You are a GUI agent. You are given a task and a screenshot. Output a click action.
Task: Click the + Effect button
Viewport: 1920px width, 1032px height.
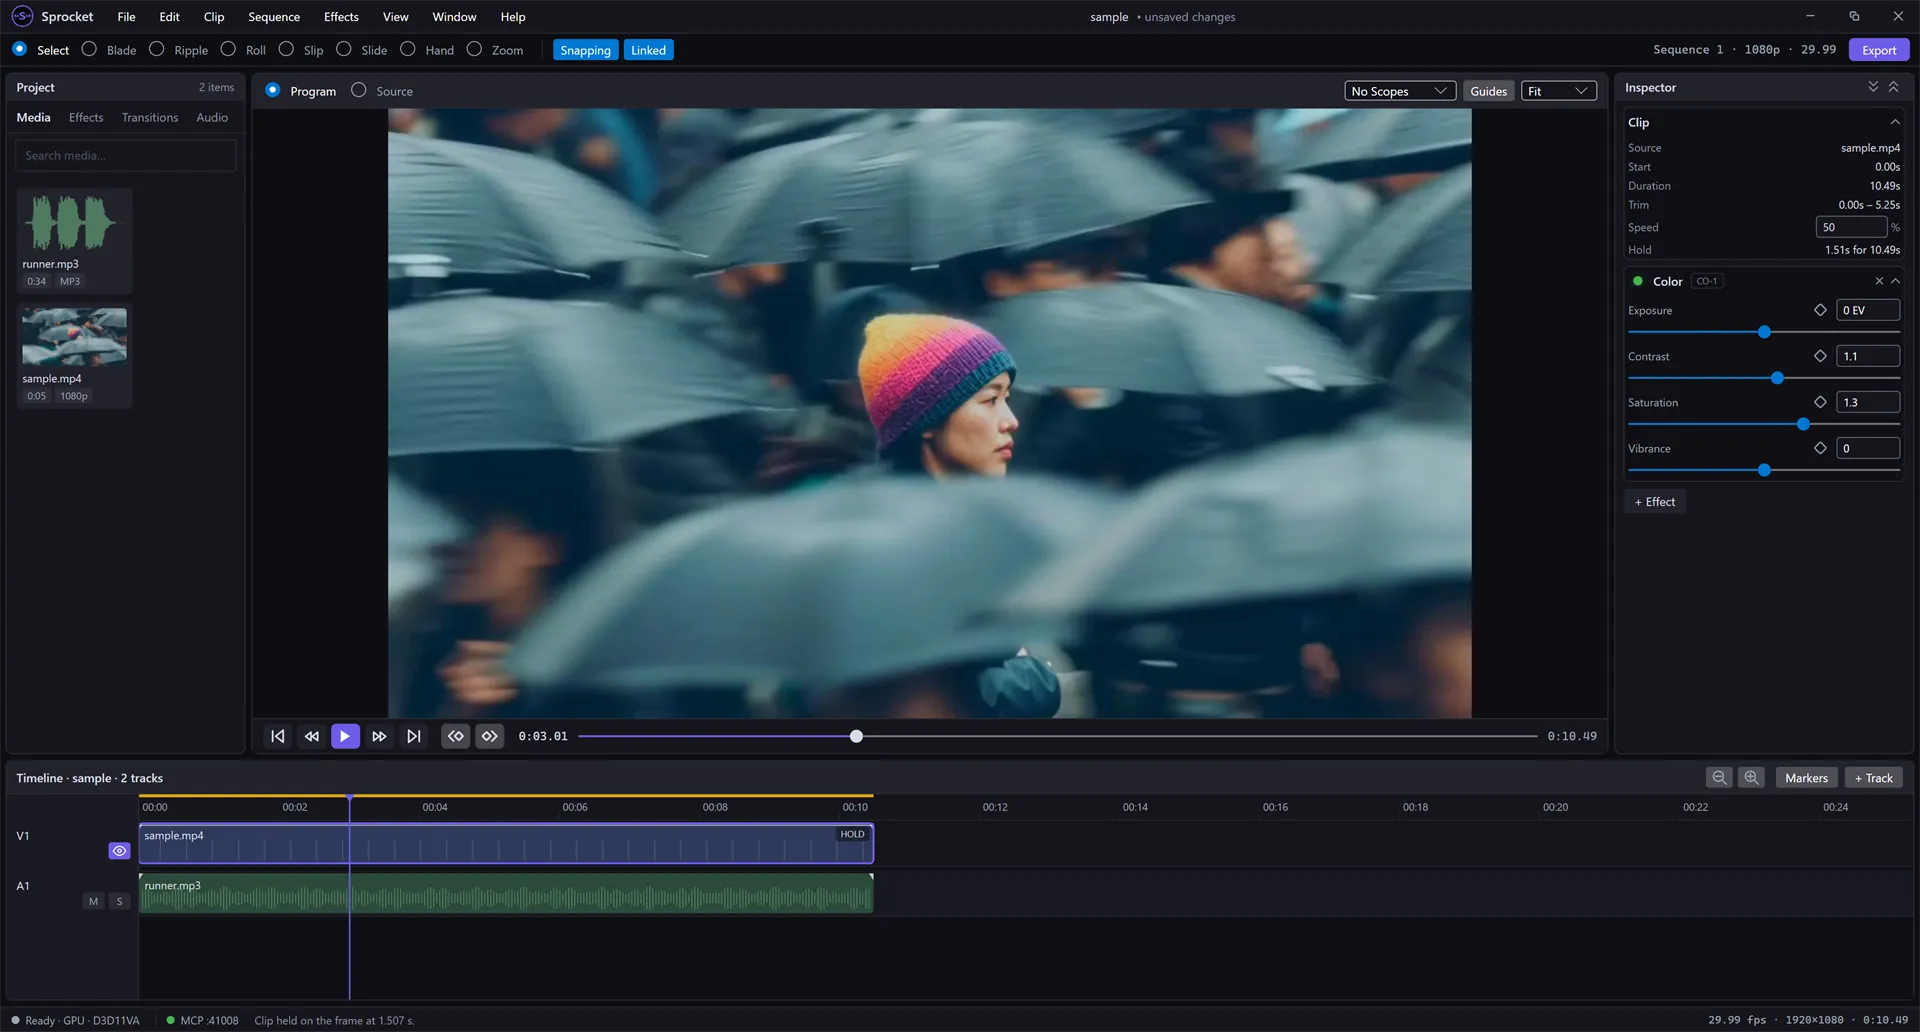[x=1654, y=502]
